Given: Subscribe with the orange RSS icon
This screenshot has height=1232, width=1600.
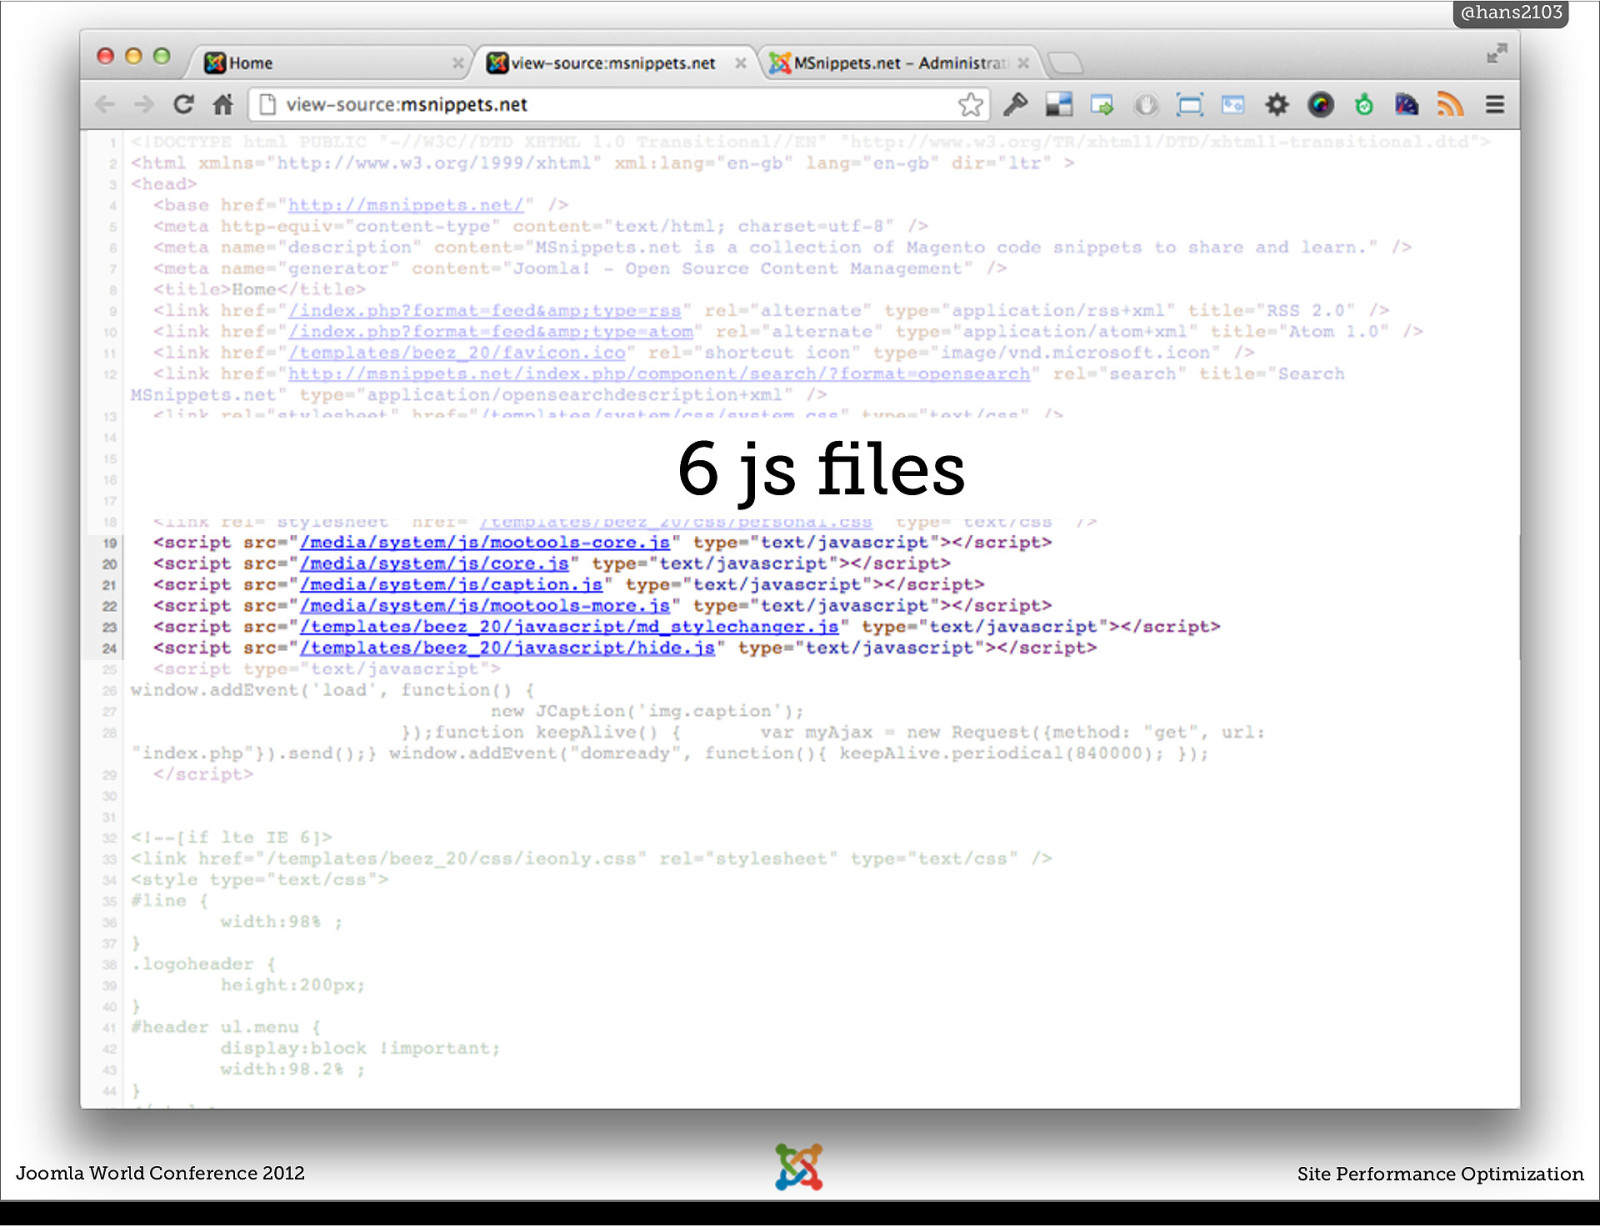Looking at the screenshot, I should pyautogui.click(x=1450, y=104).
